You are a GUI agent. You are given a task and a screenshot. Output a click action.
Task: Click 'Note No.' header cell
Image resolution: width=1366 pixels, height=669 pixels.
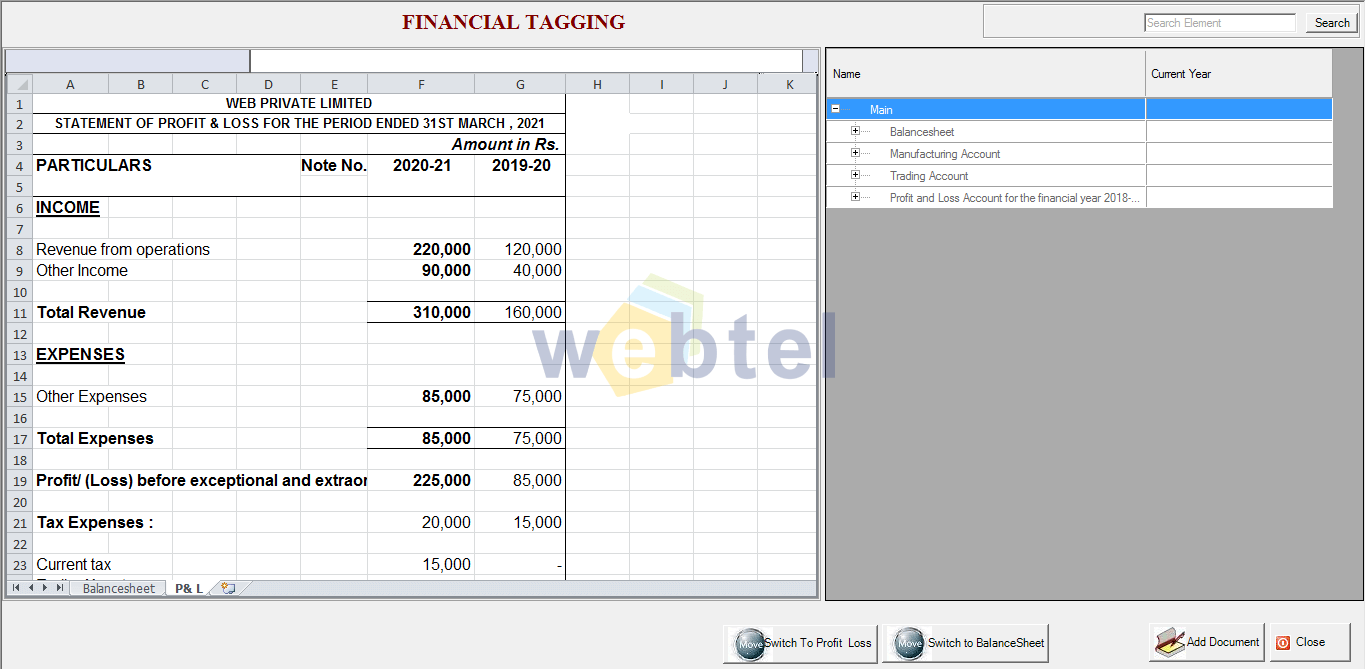pos(334,165)
